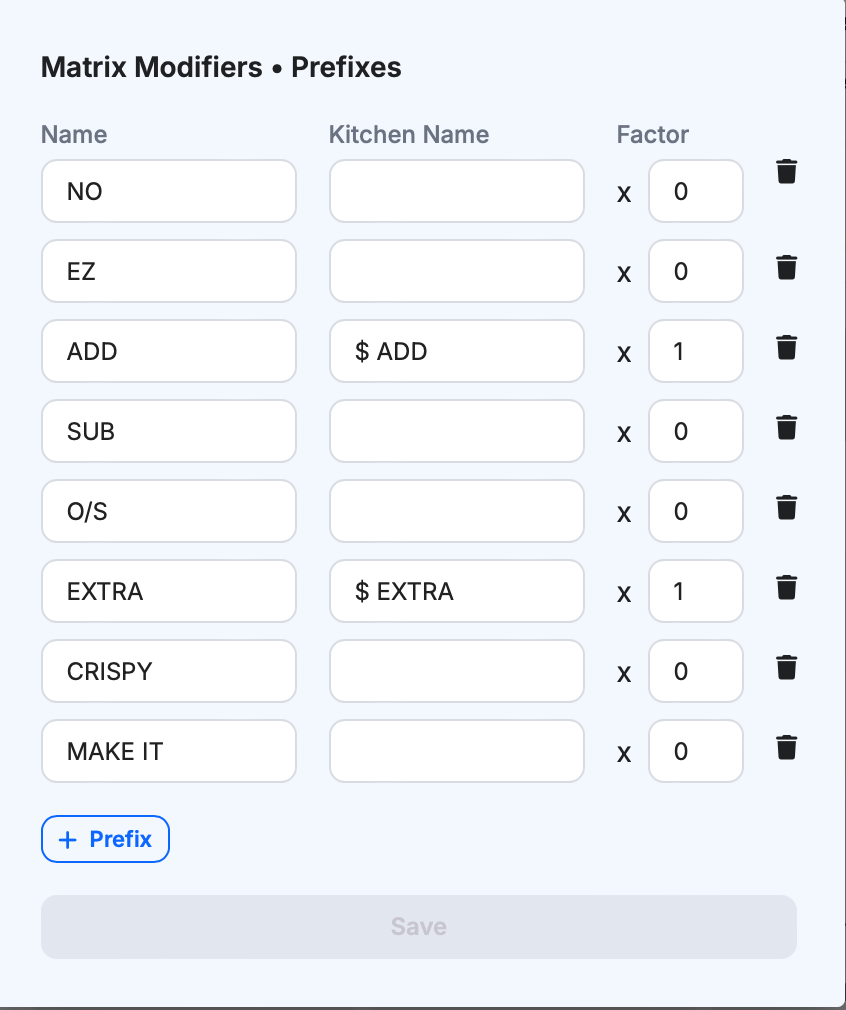Image resolution: width=846 pixels, height=1010 pixels.
Task: Add a new prefix with + Prefix button
Action: 105,839
